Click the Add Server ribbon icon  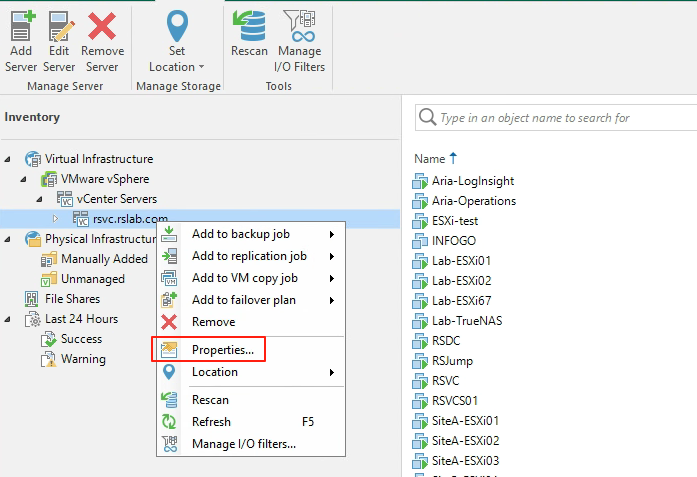coord(22,26)
